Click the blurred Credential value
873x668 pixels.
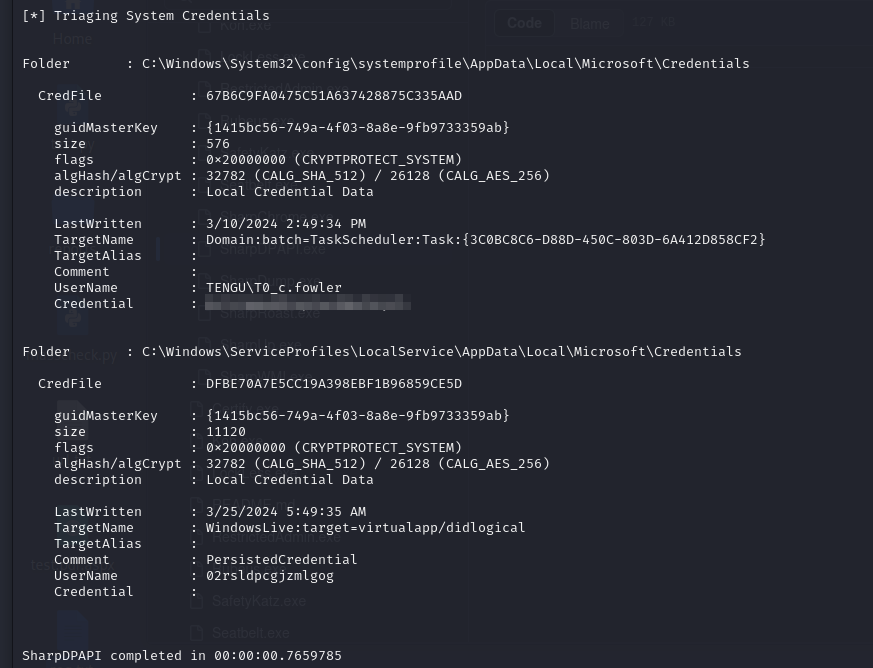pyautogui.click(x=308, y=304)
